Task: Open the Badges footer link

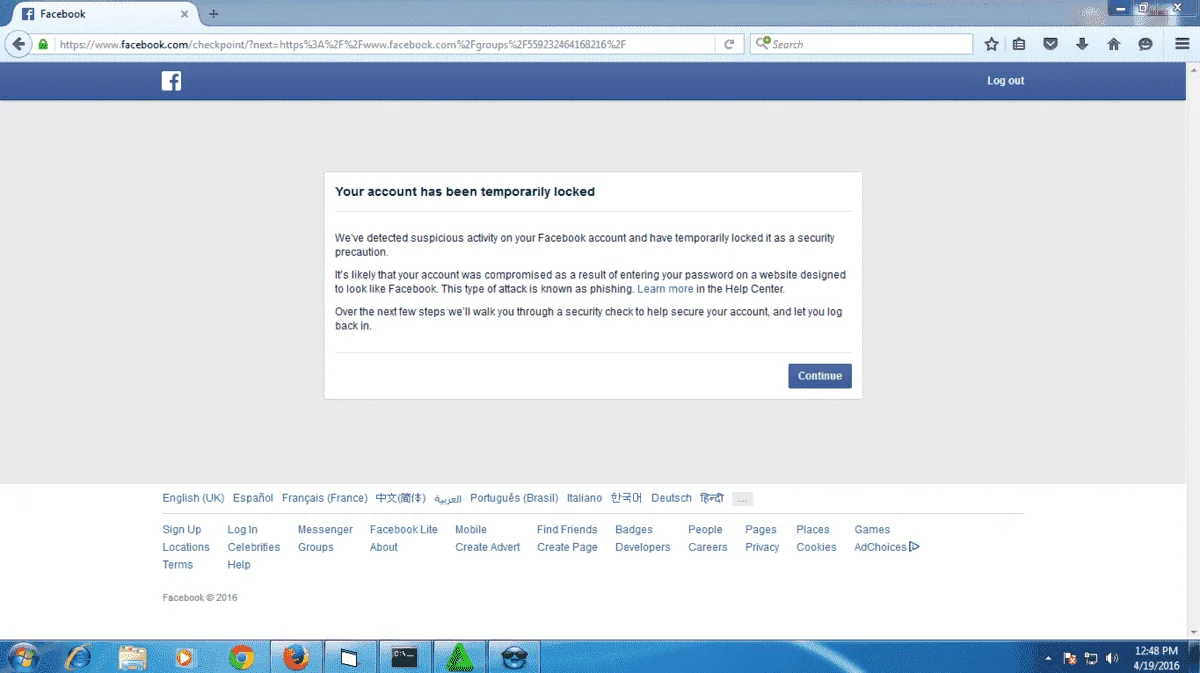Action: point(634,530)
